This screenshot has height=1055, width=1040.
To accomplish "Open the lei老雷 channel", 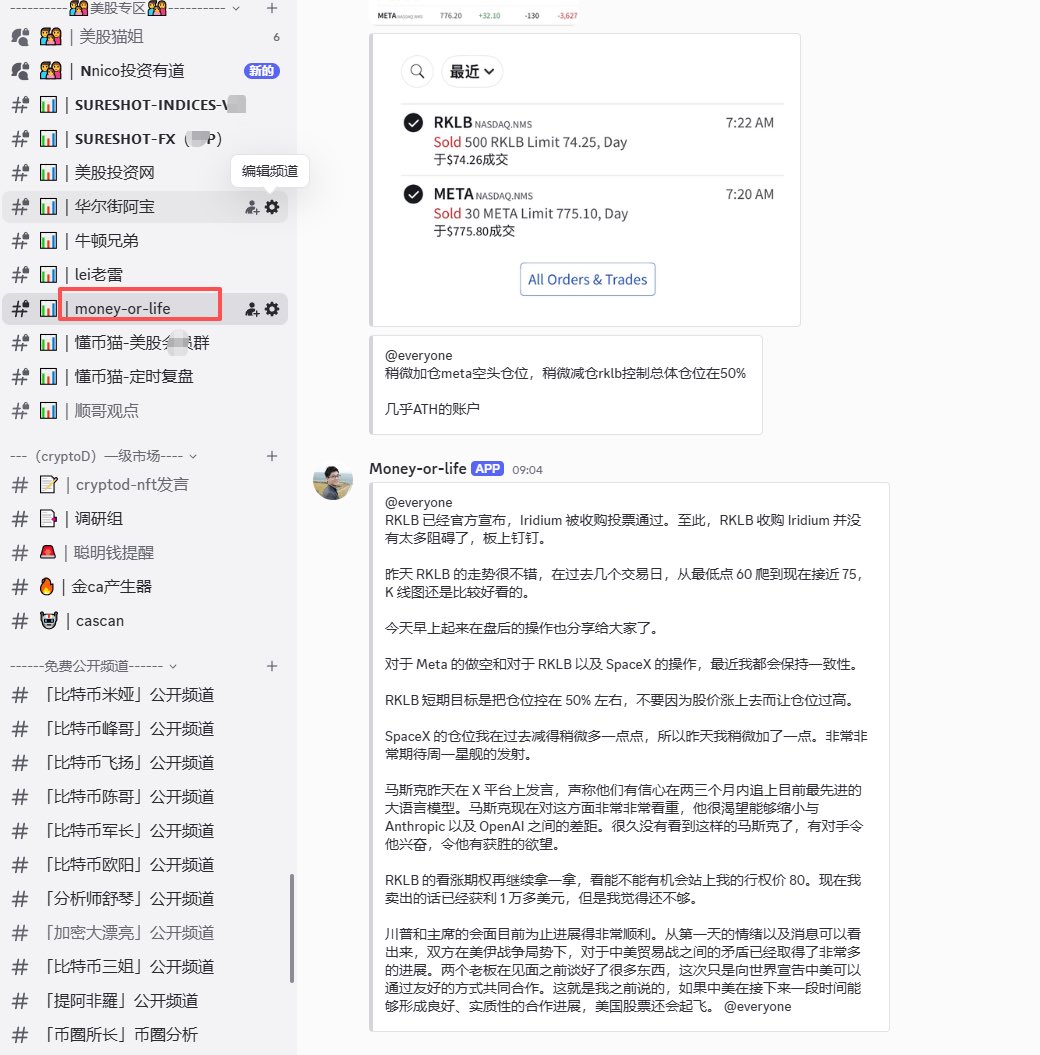I will click(145, 275).
